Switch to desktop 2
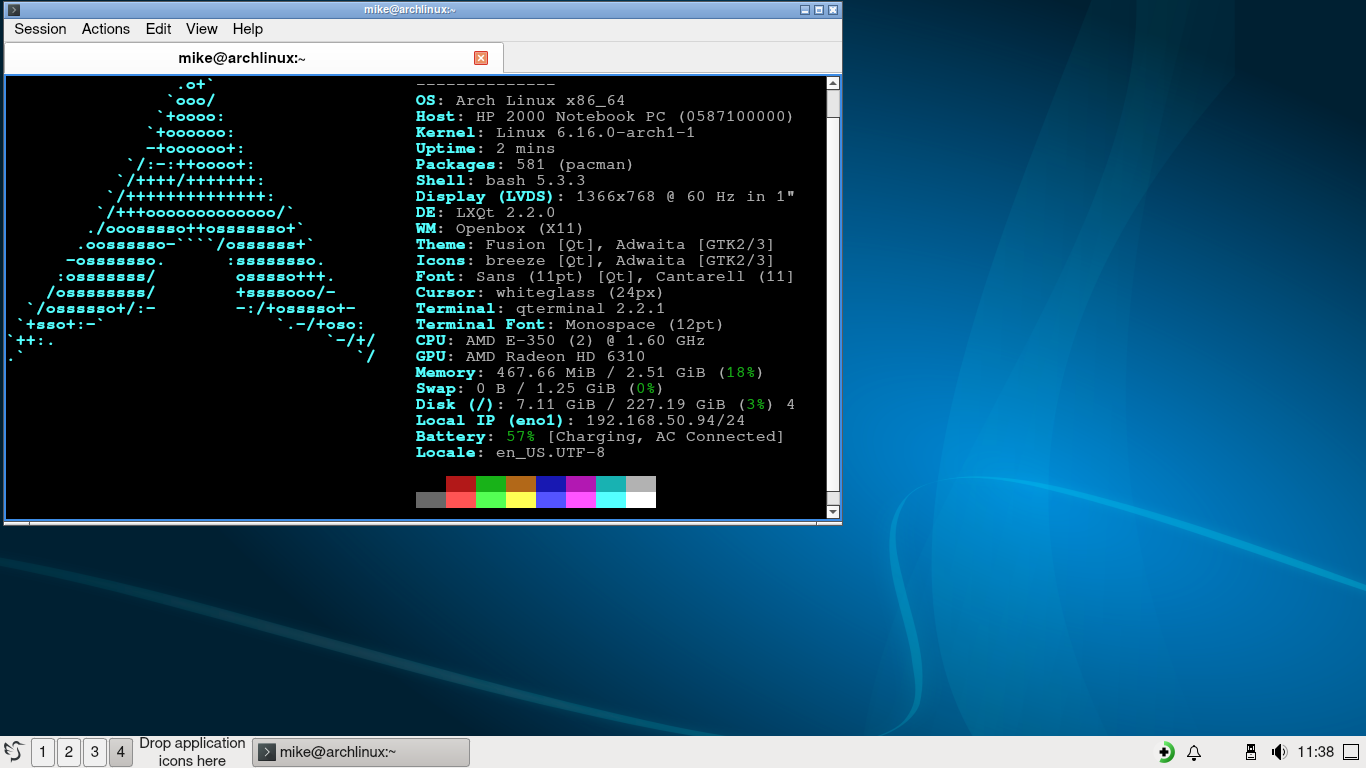This screenshot has height=768, width=1366. (x=69, y=752)
